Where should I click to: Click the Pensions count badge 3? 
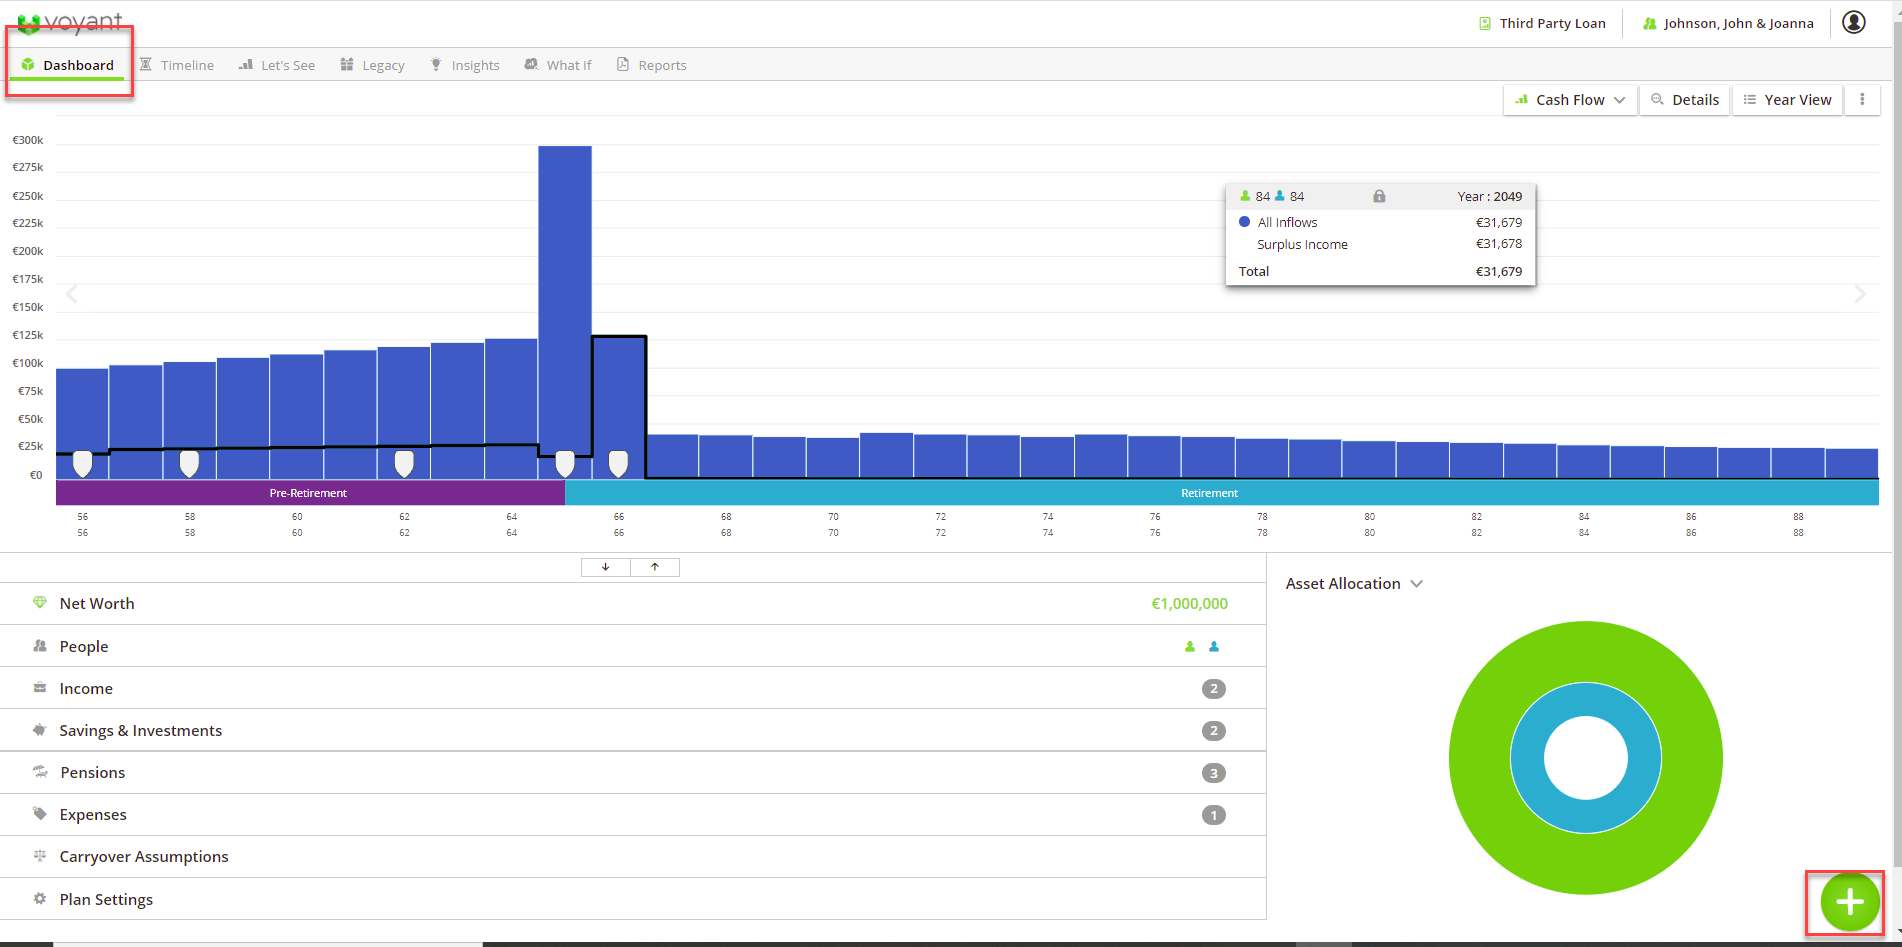[1214, 772]
